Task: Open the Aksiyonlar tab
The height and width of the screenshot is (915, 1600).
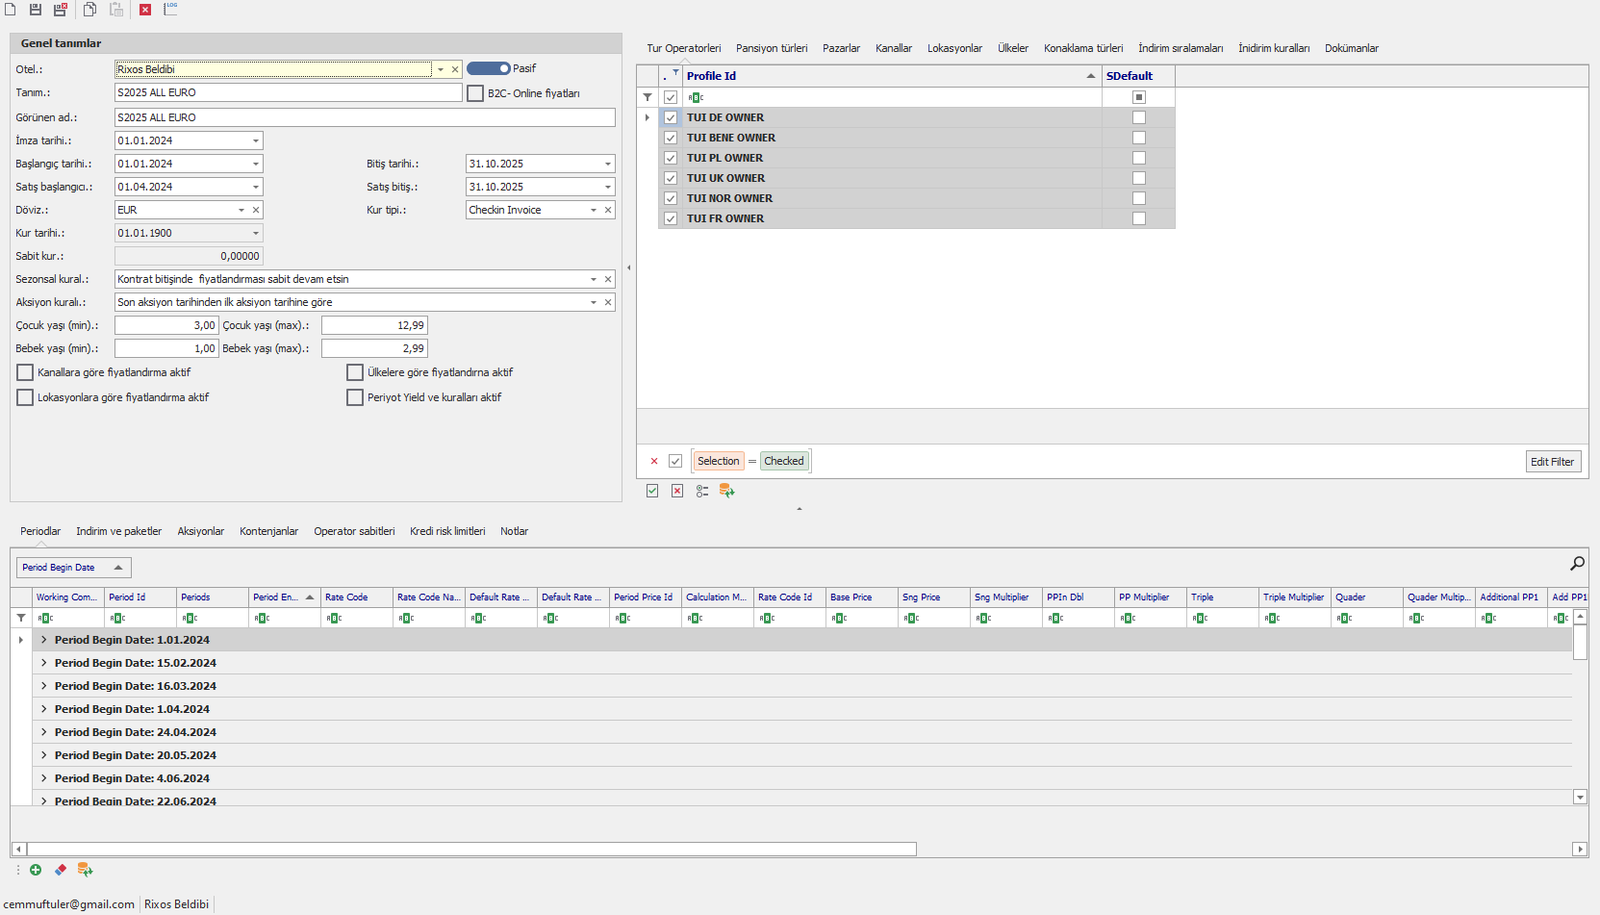Action: click(200, 531)
